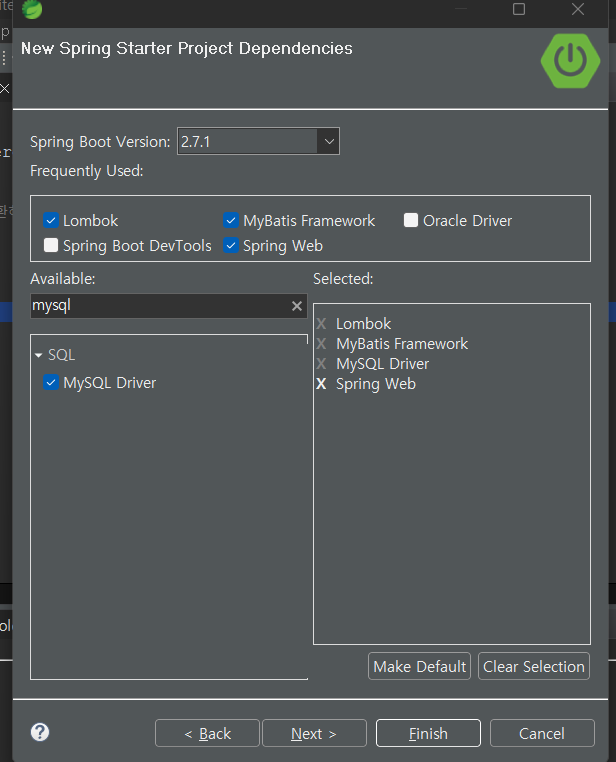This screenshot has height=762, width=616.
Task: Click Finish to create the project
Action: pos(428,733)
